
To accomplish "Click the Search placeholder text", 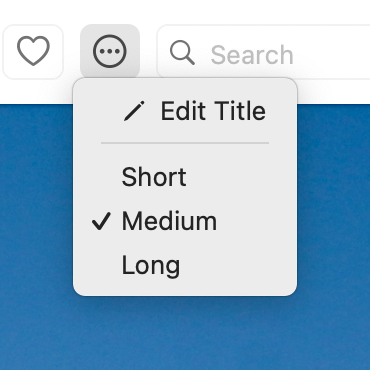I will point(252,55).
